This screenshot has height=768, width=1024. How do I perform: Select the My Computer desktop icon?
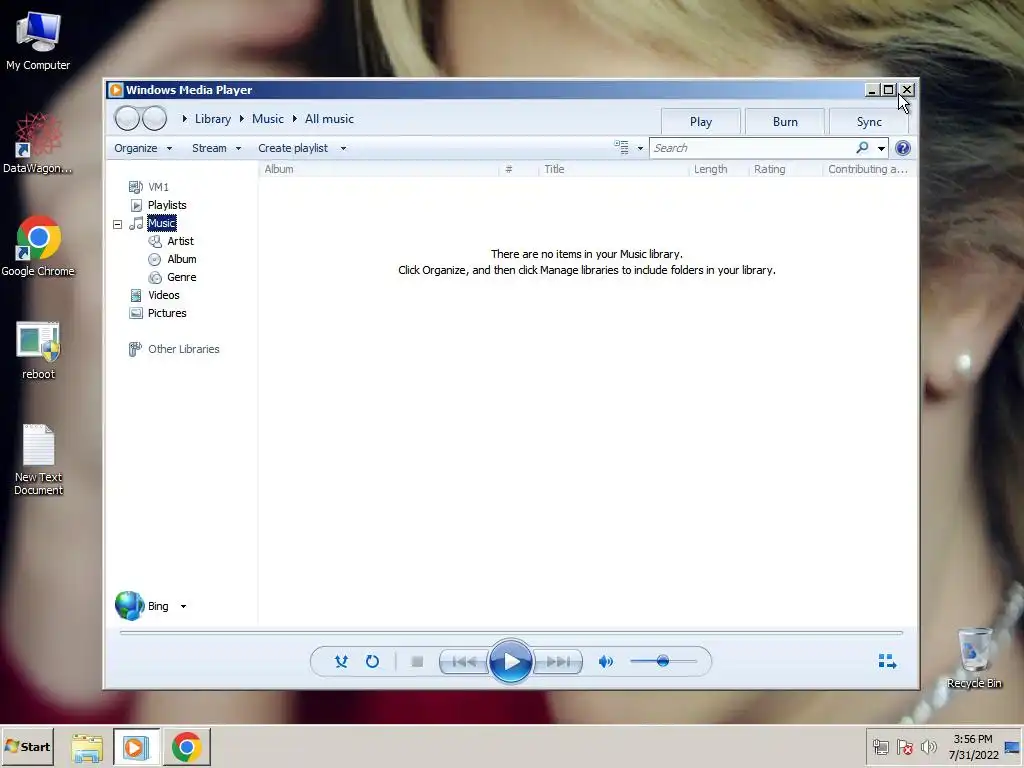(38, 41)
